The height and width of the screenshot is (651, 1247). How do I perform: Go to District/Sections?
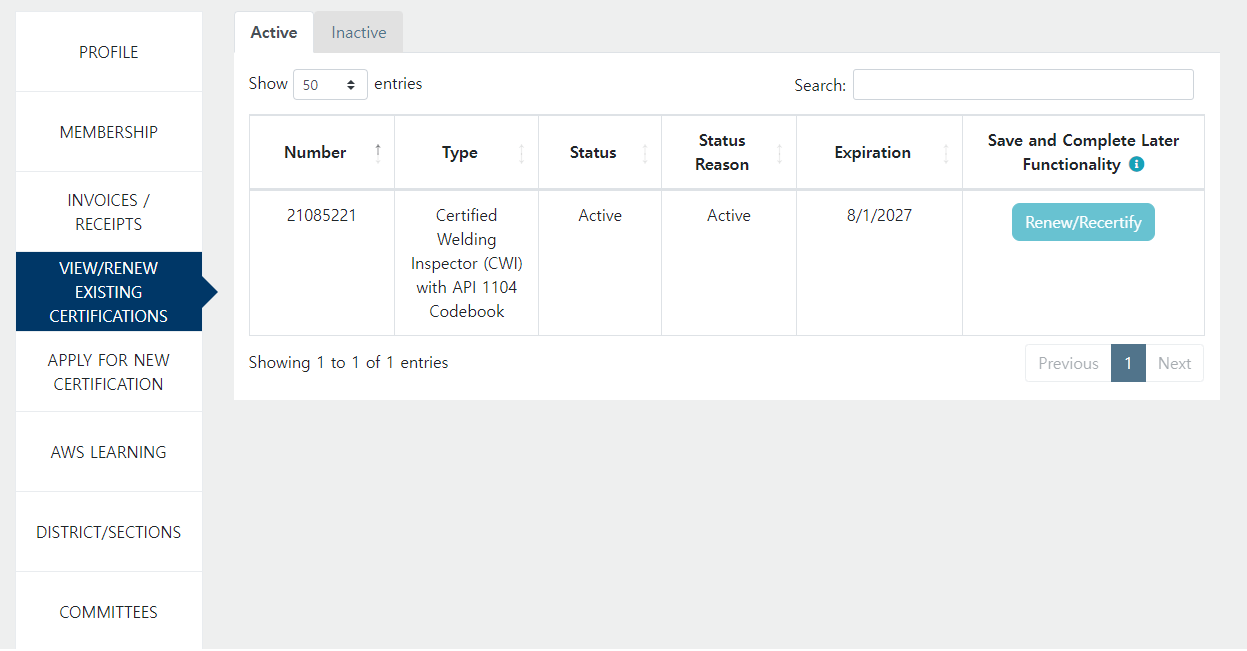(x=109, y=532)
